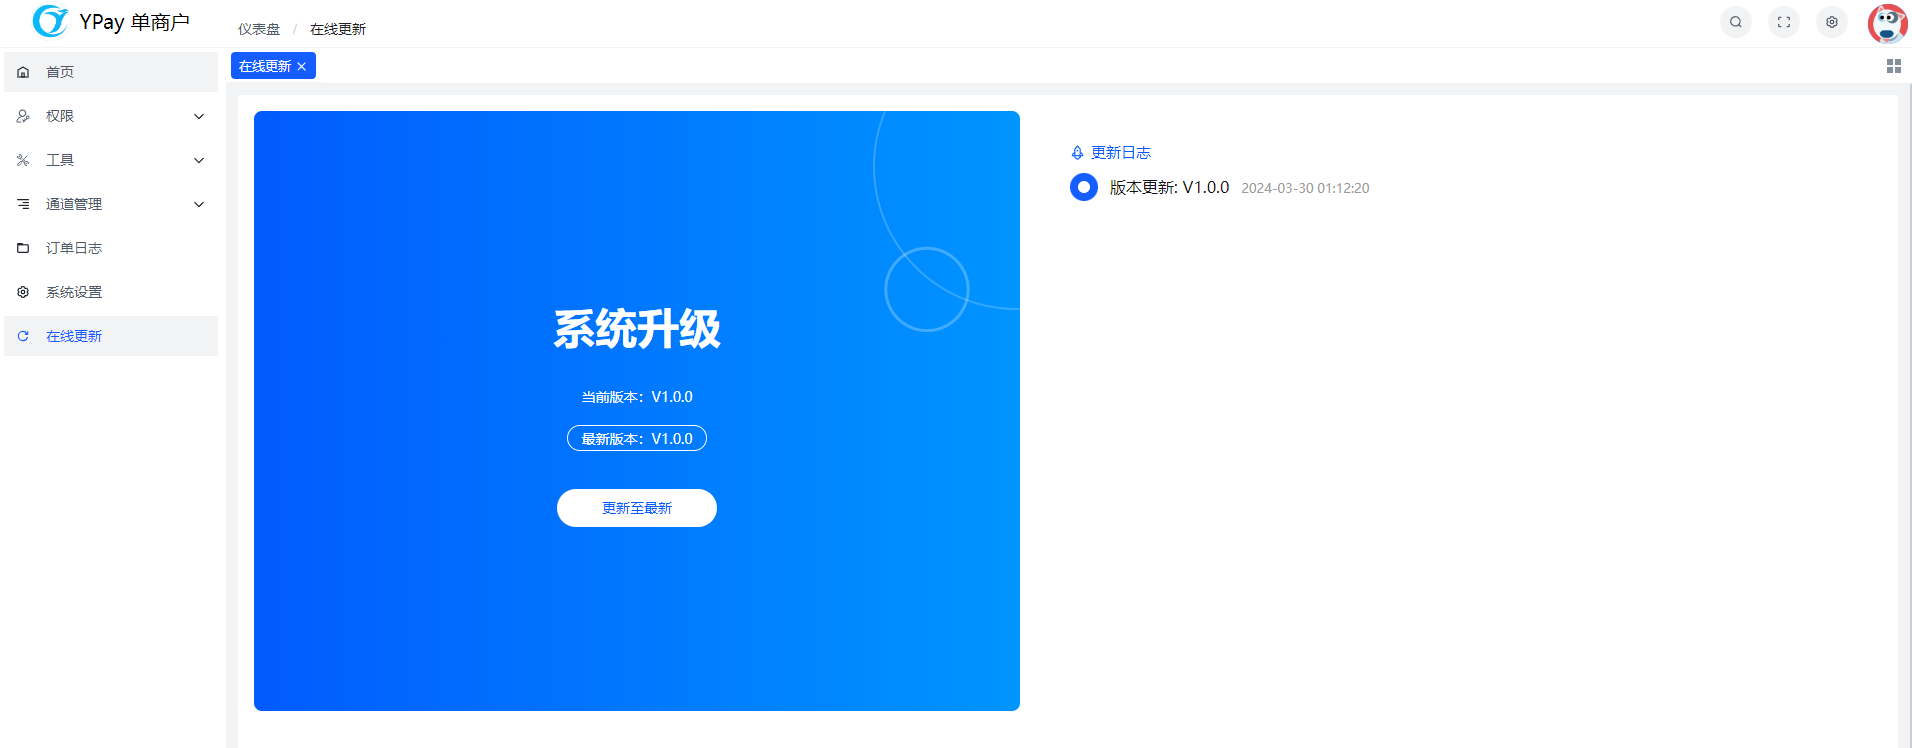This screenshot has width=1912, height=748.
Task: Click the 在线更新 refresh icon
Action: coord(23,336)
